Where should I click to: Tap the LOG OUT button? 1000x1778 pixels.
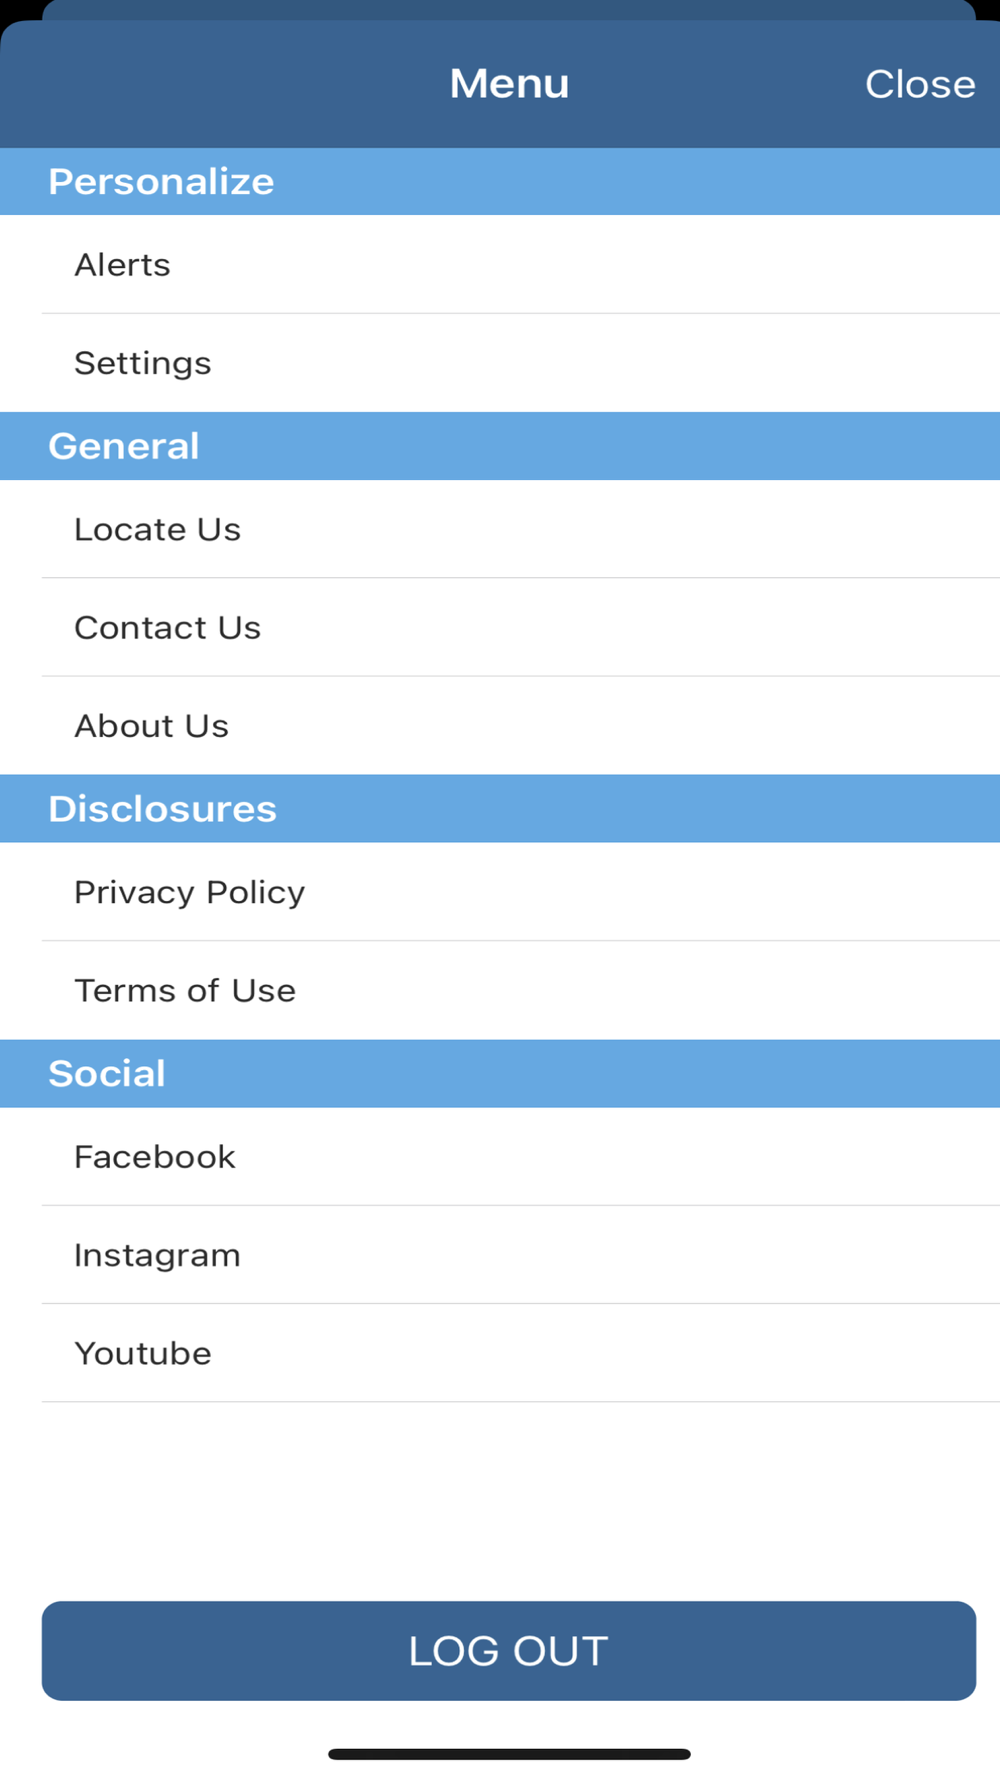click(x=509, y=1650)
